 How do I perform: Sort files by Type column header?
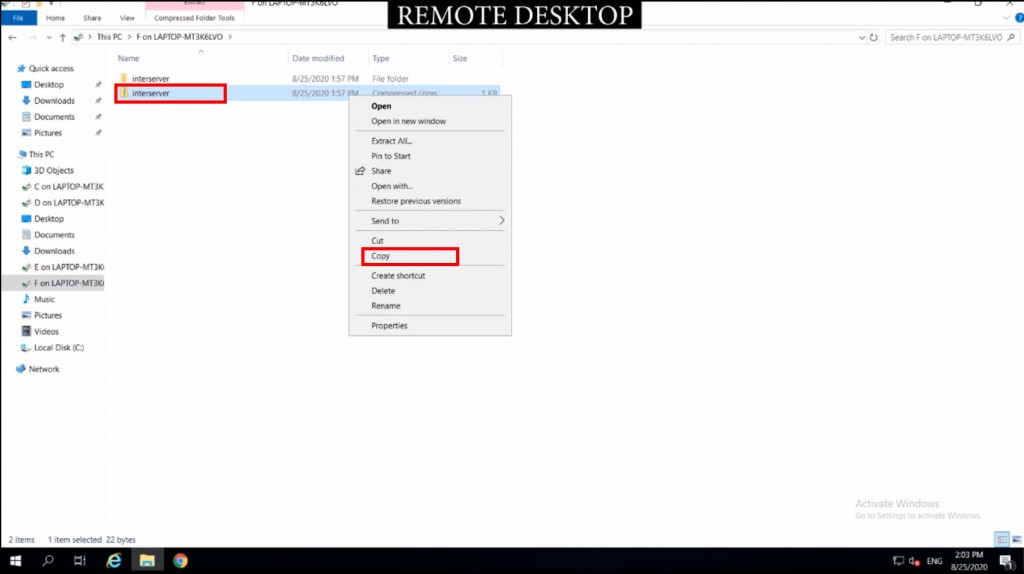[381, 58]
